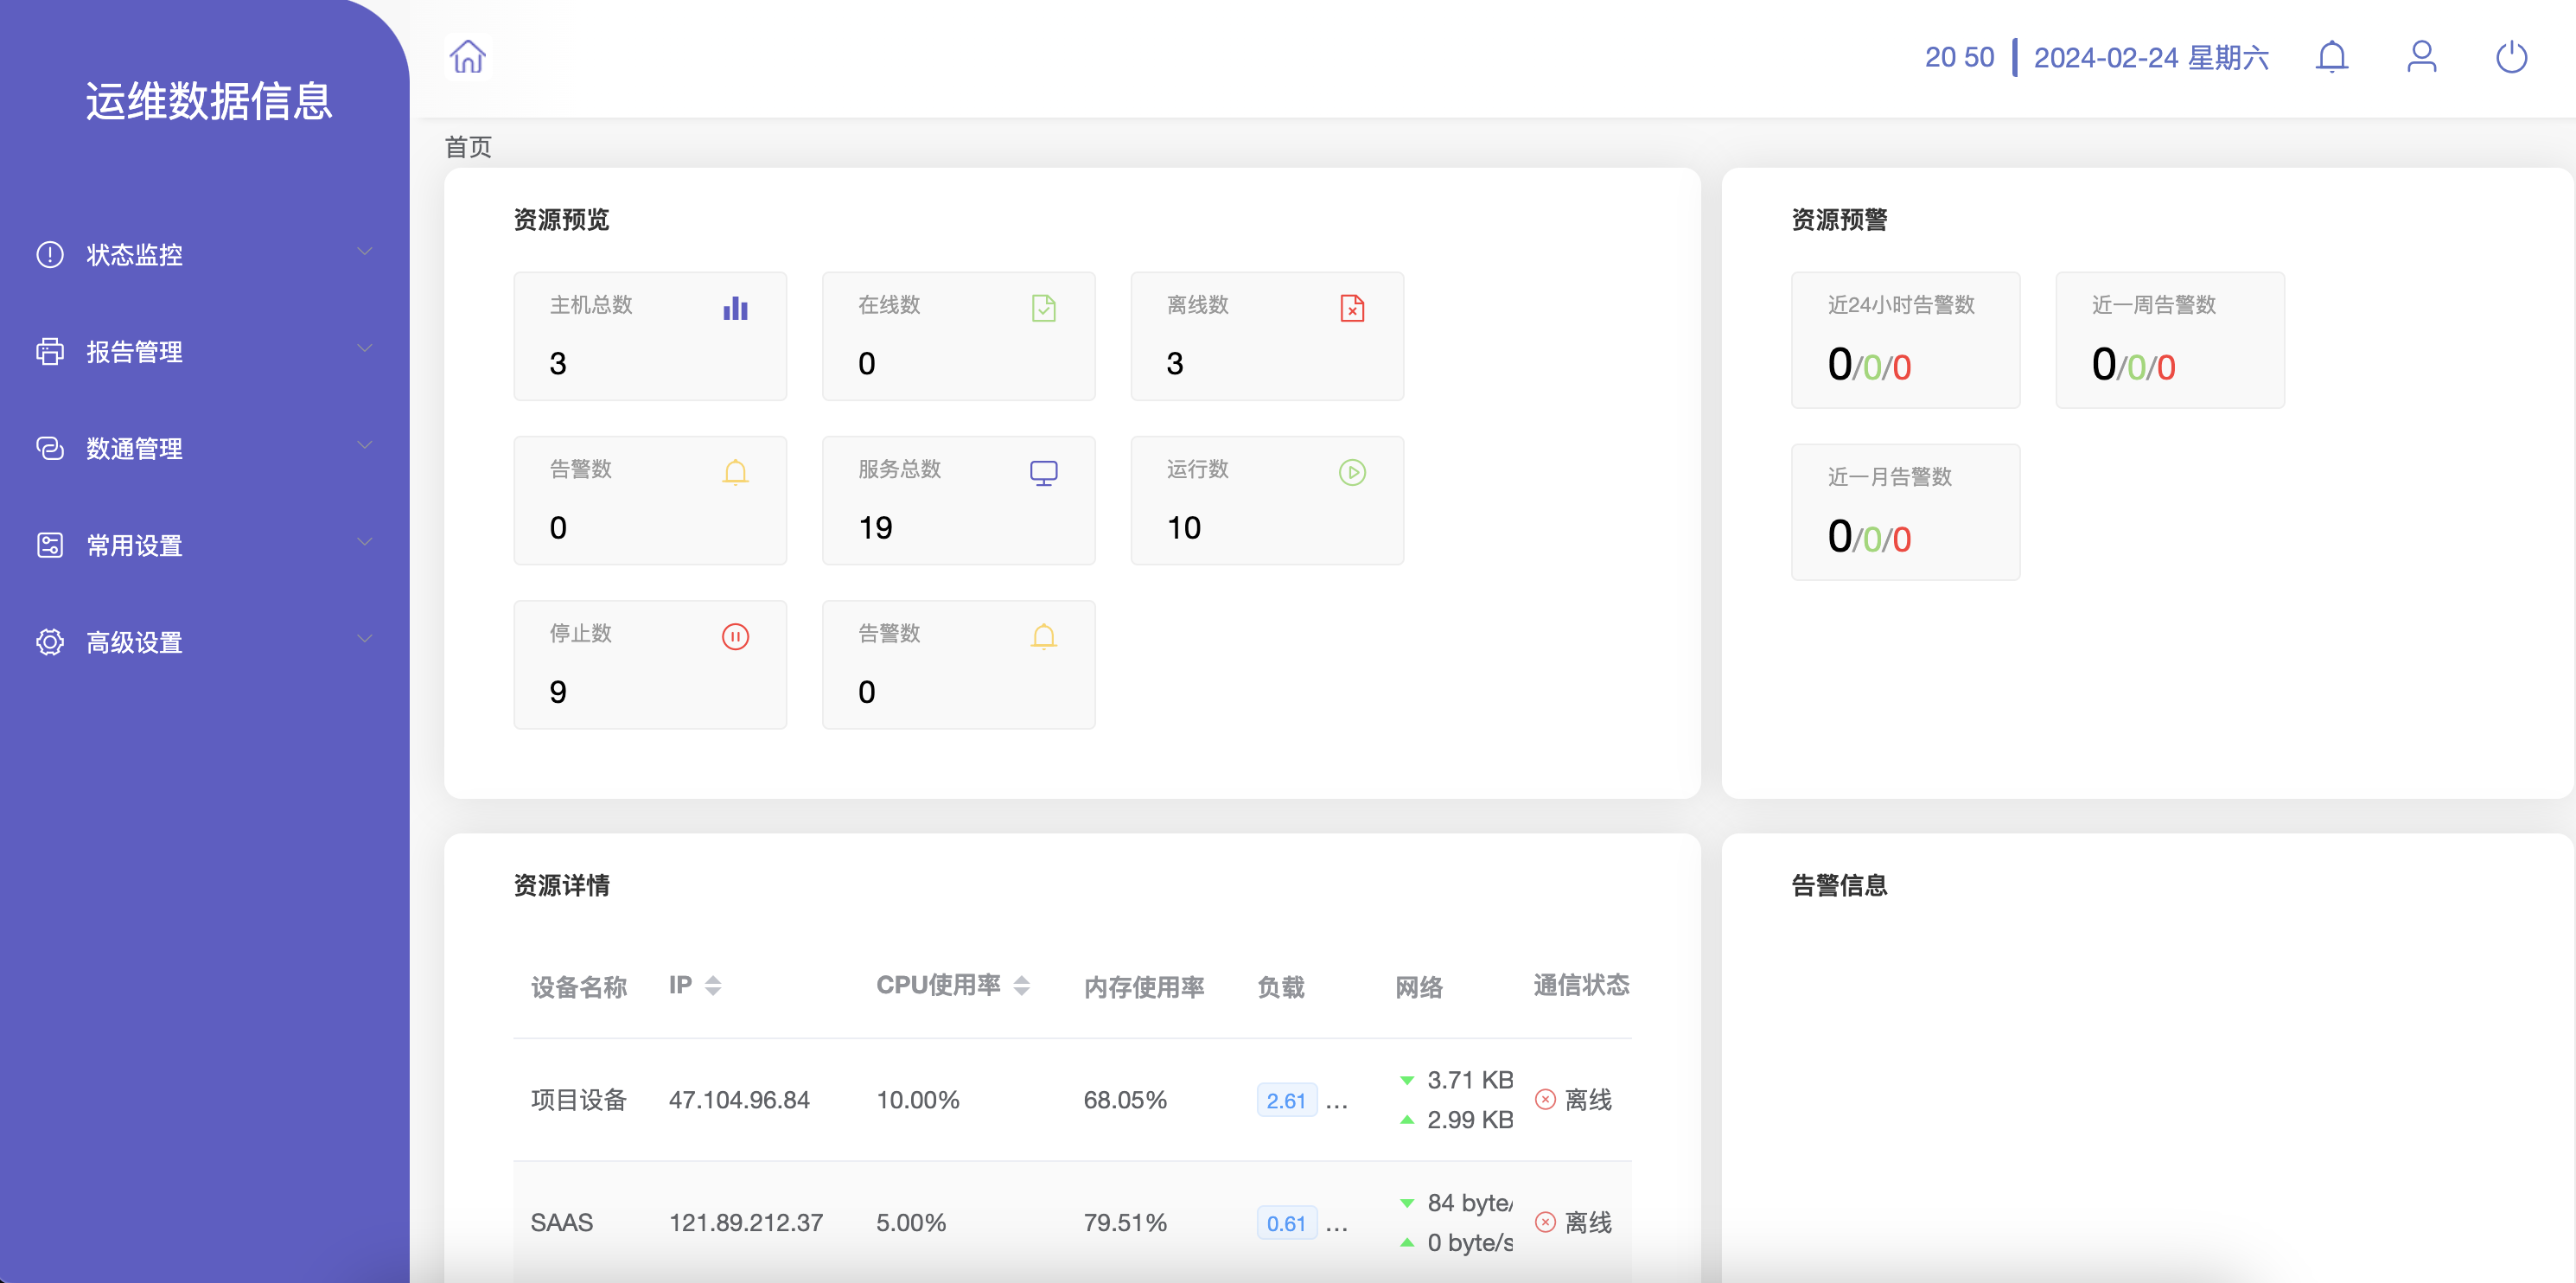Click bar chart icon on 主机总数 card
2576x1283 pixels.
point(735,308)
